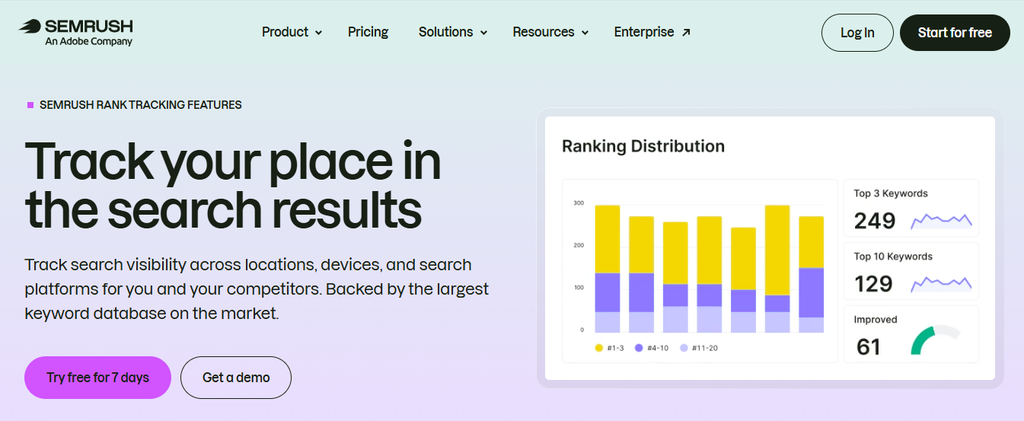The image size is (1024, 421).
Task: Click the Get a demo button
Action: click(x=236, y=377)
